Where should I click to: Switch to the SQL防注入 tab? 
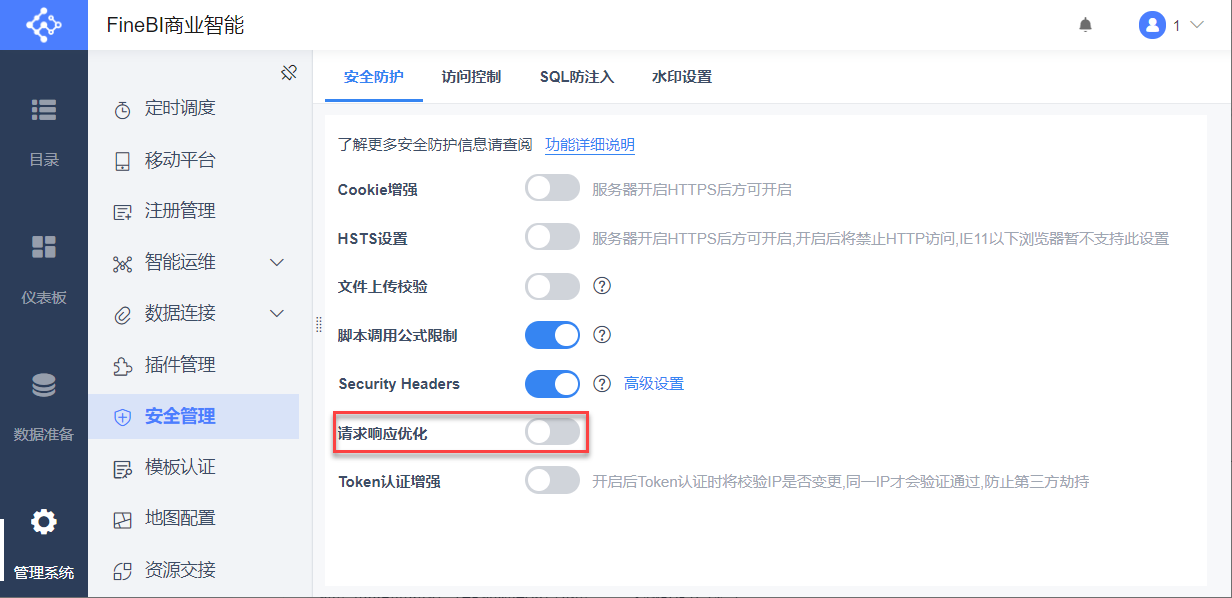(577, 77)
